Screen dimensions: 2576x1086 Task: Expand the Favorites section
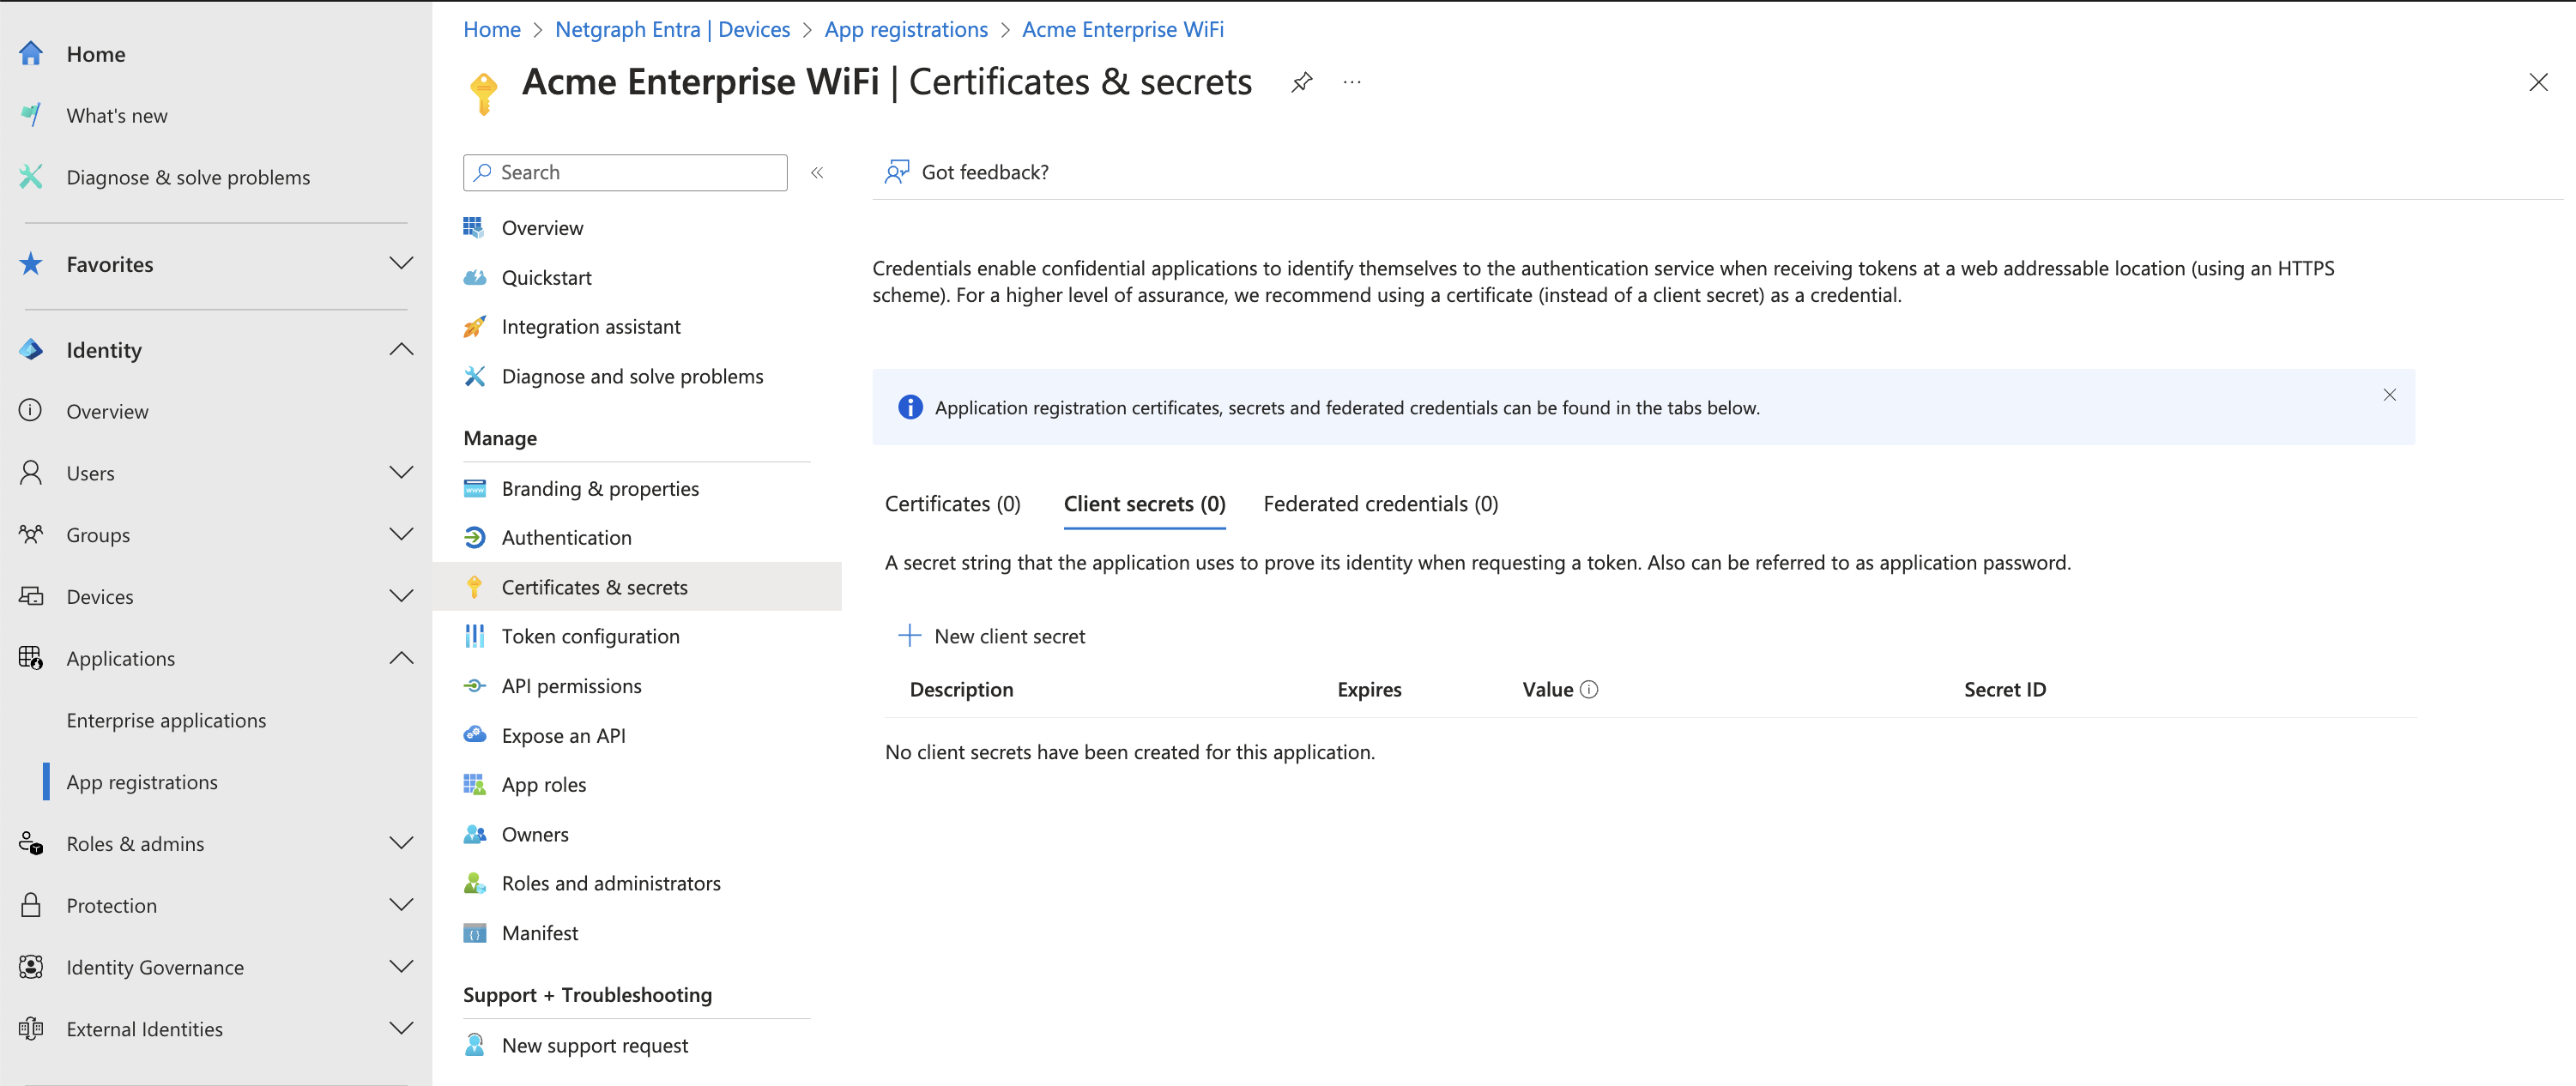(x=401, y=264)
